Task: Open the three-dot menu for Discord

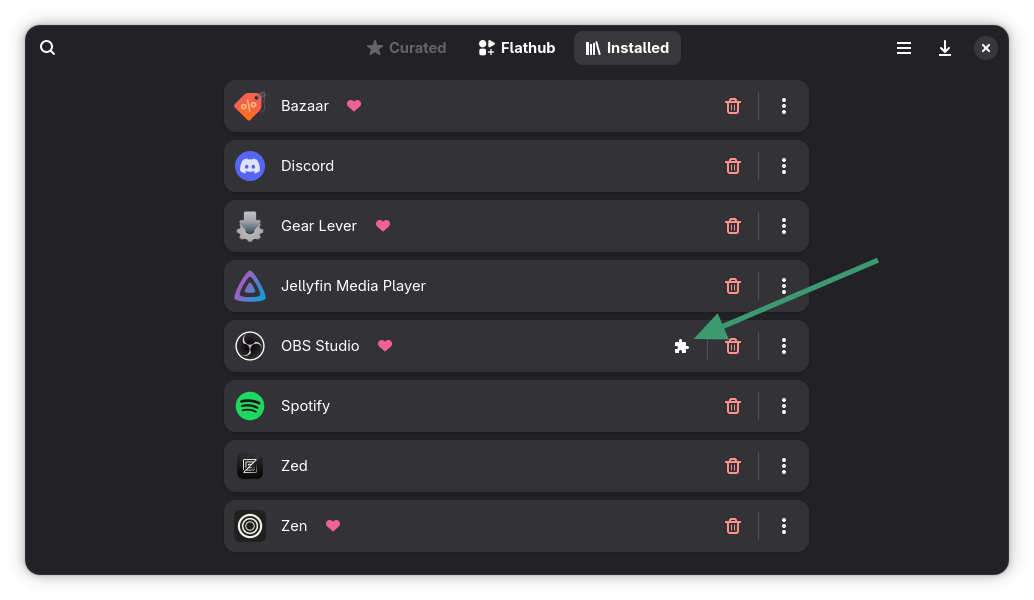Action: click(x=784, y=166)
